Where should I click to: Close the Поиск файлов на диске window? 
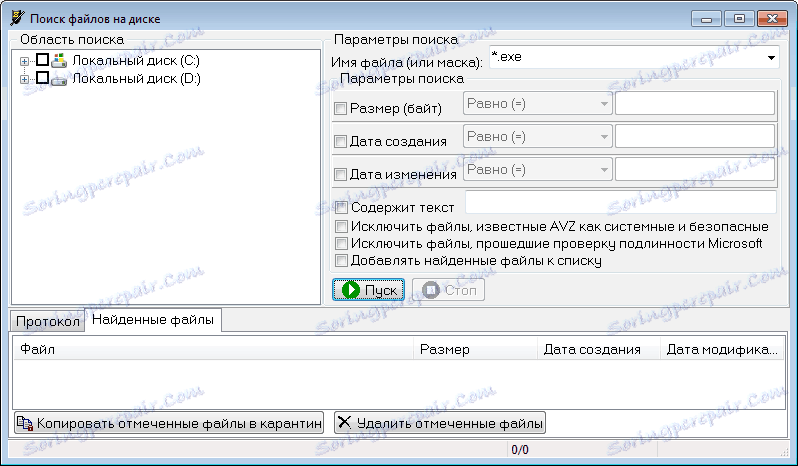pos(772,19)
